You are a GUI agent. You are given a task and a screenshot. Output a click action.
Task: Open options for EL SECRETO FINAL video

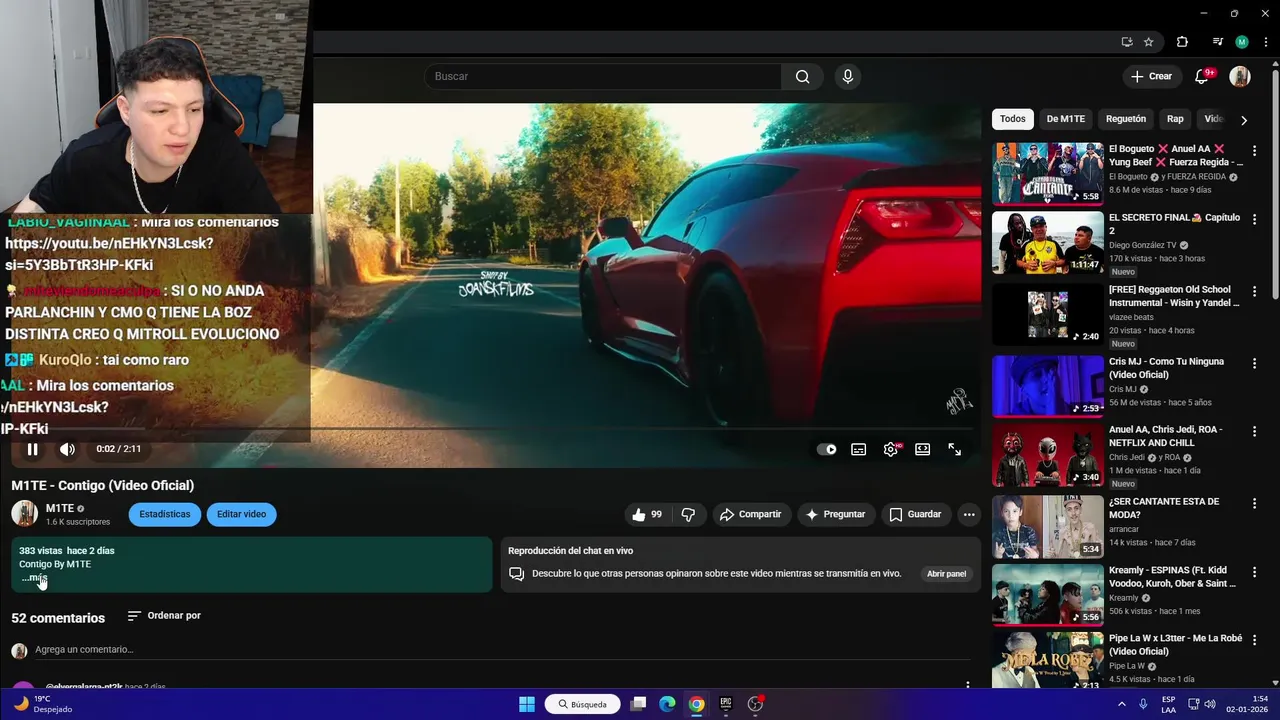tap(1254, 219)
